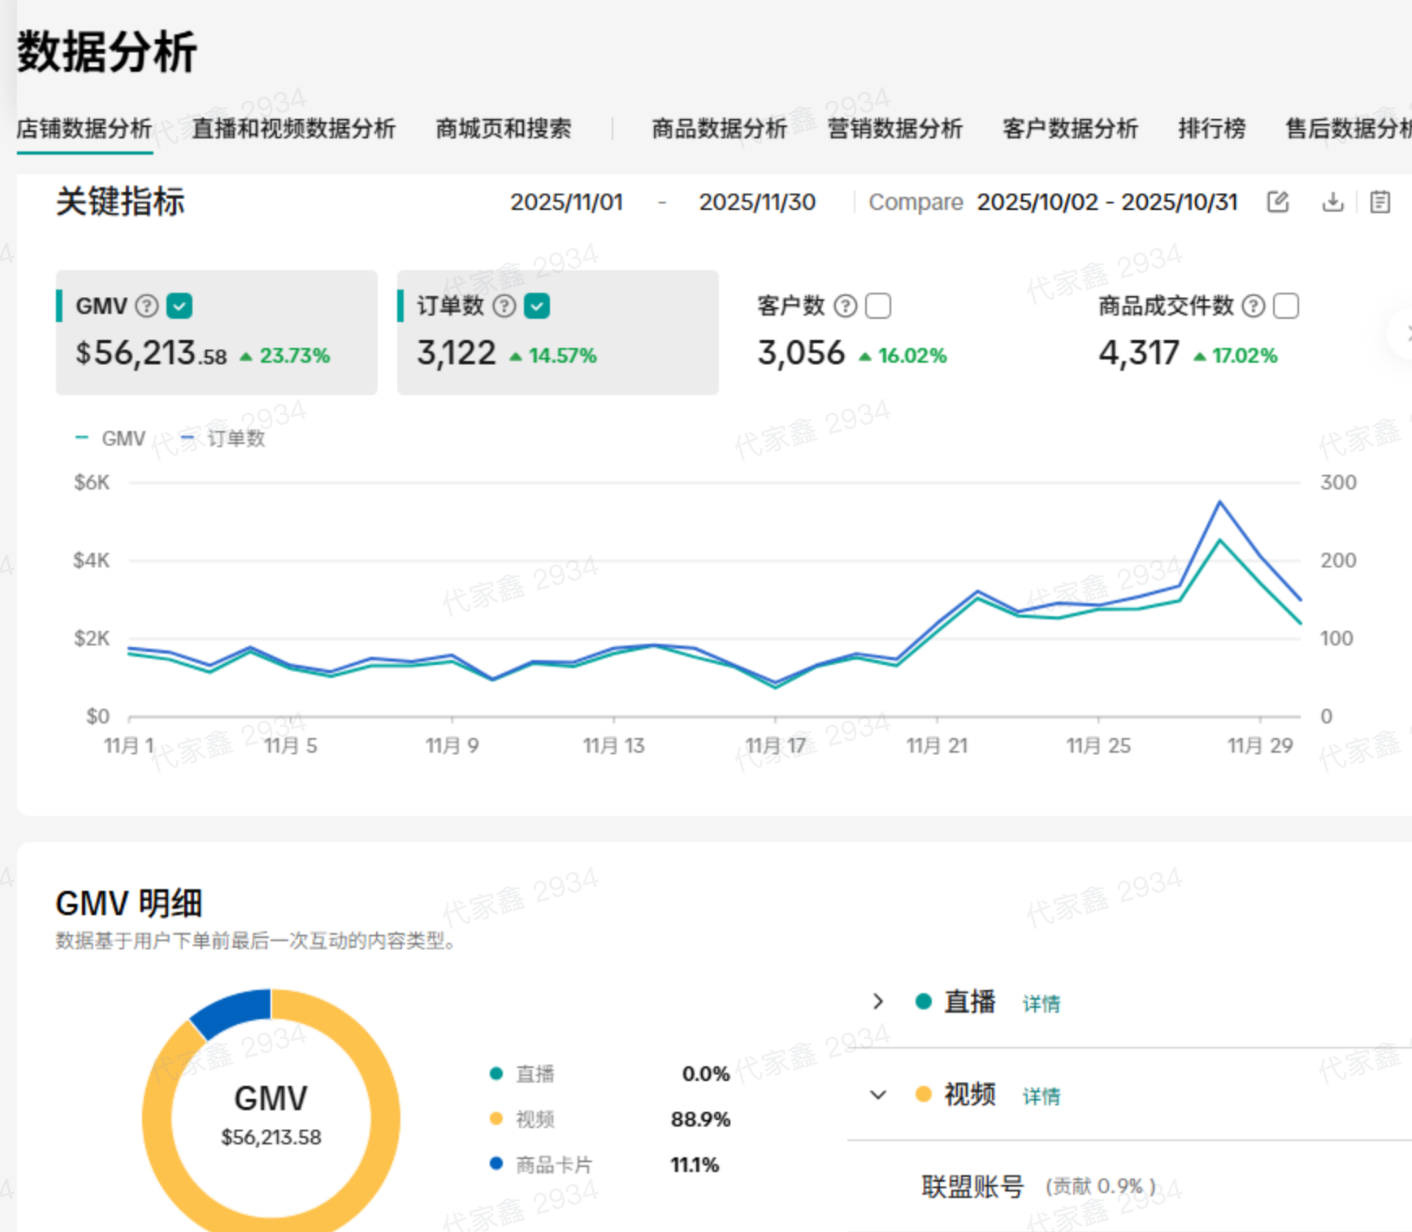The width and height of the screenshot is (1412, 1232).
Task: Open 详情 link next to 视频
Action: click(1041, 1097)
